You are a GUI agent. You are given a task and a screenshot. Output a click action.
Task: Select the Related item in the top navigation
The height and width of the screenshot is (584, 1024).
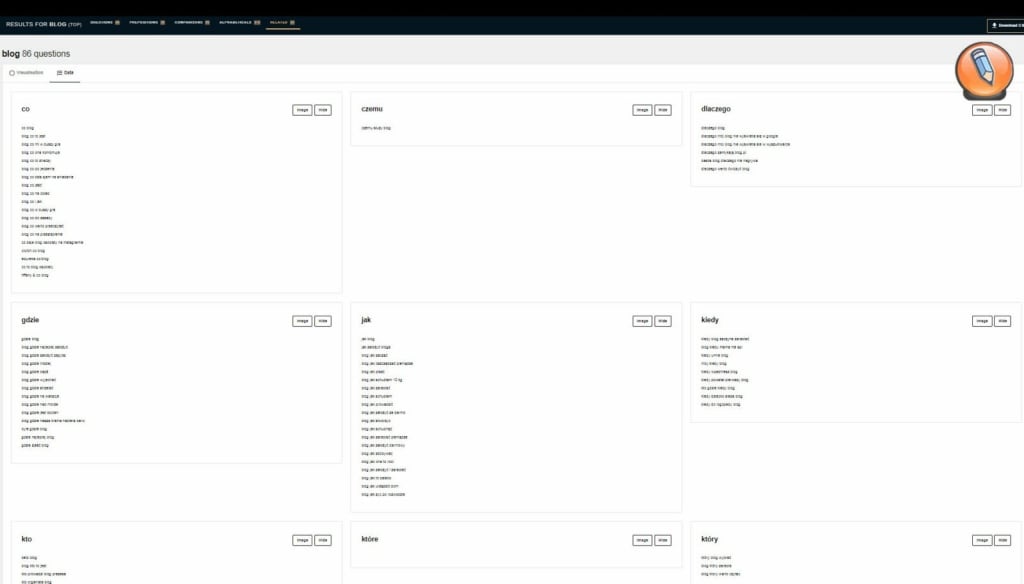coord(281,23)
